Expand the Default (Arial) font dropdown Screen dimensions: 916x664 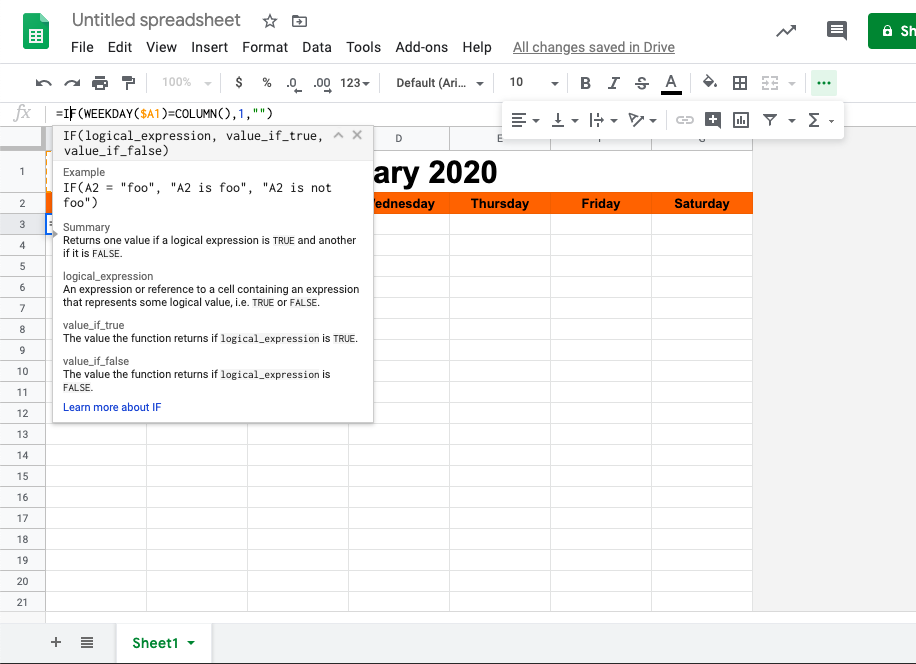(440, 83)
